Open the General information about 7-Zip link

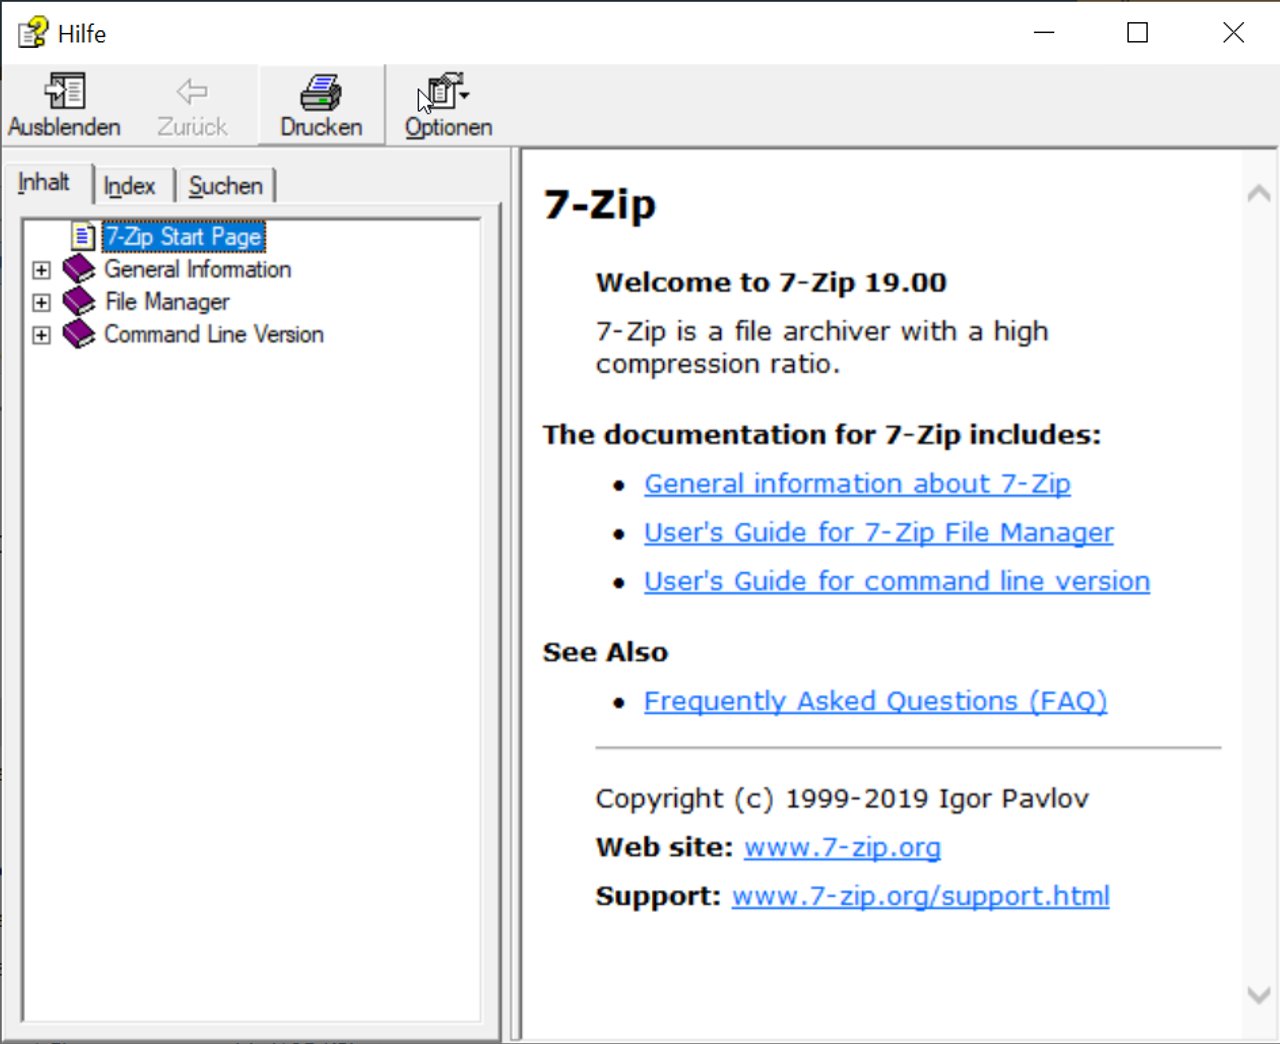coord(857,484)
